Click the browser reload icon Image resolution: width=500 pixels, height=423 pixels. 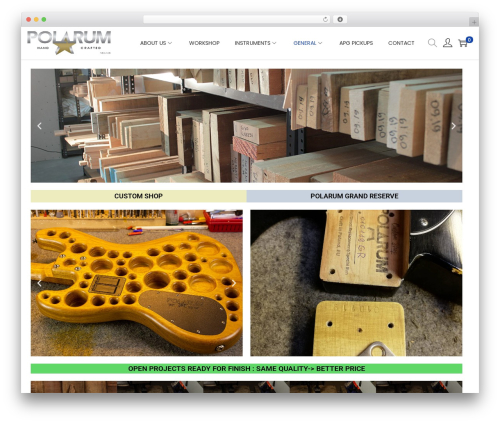tap(325, 20)
